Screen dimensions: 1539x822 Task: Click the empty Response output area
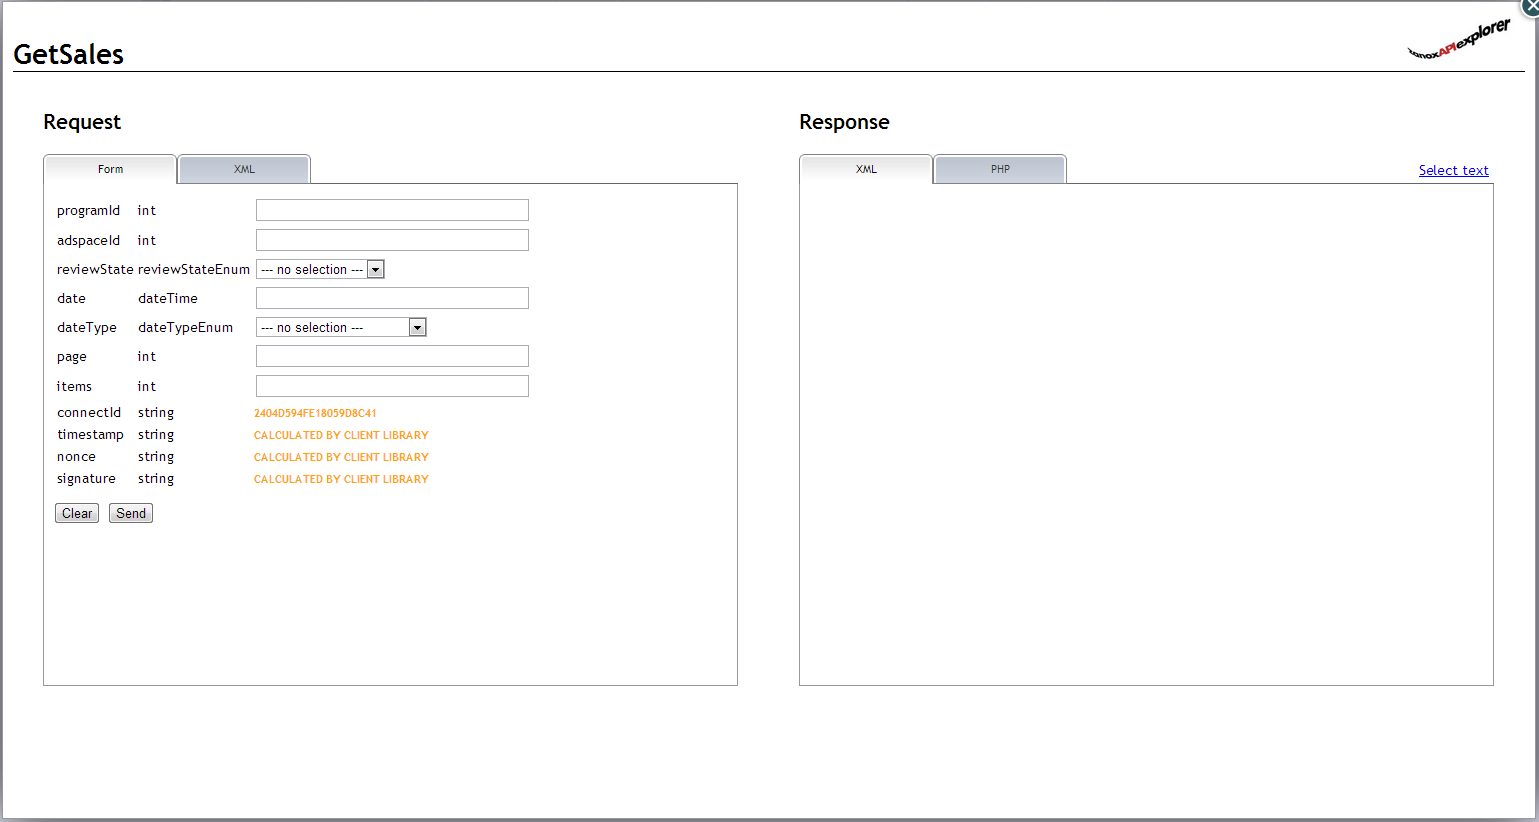1146,434
